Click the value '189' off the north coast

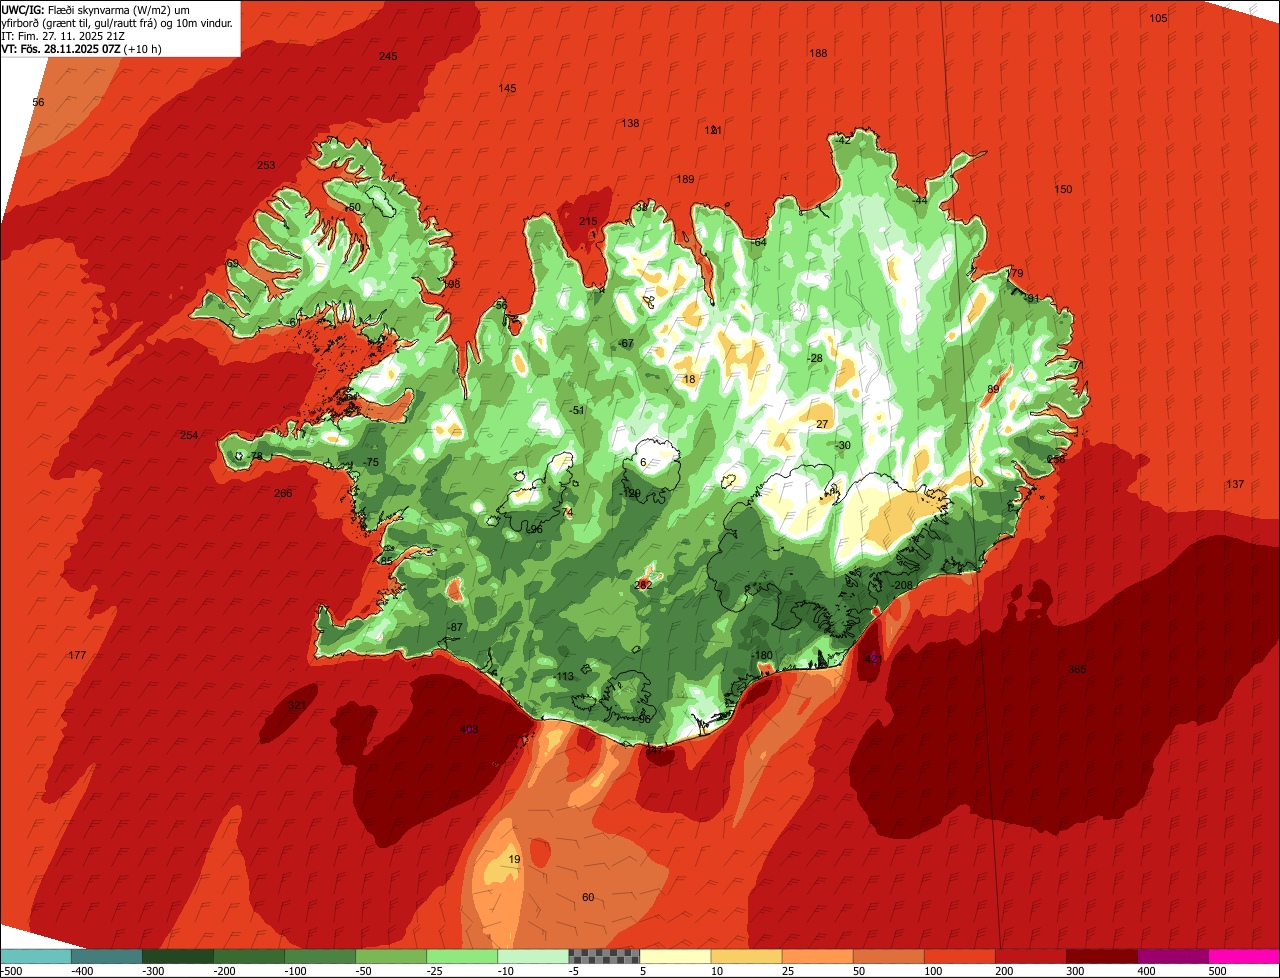click(x=685, y=179)
